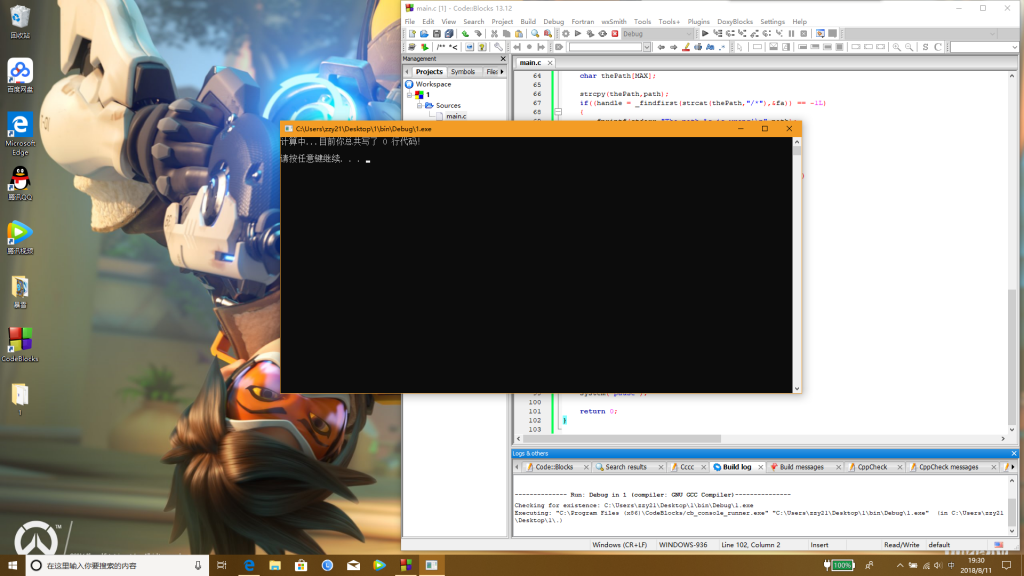Click the Open file toolbar icon
This screenshot has width=1024, height=576.
click(x=424, y=34)
